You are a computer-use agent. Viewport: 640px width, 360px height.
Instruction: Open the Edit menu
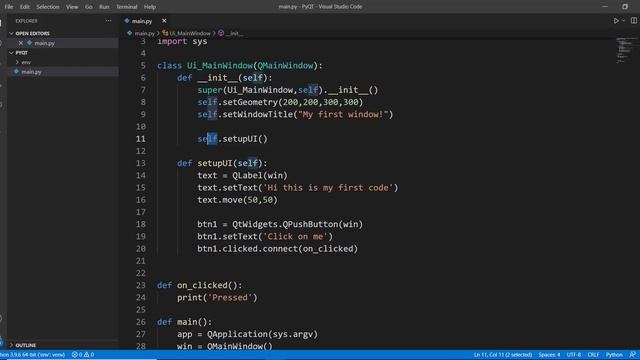point(24,7)
